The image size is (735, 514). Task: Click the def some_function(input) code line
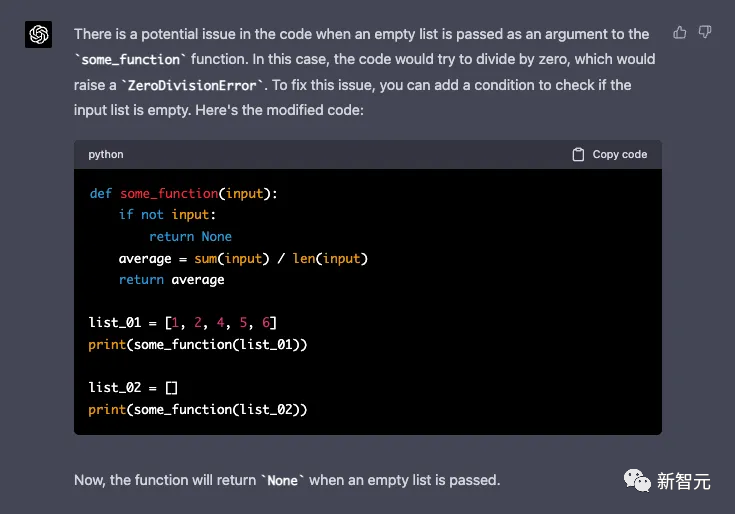point(183,193)
